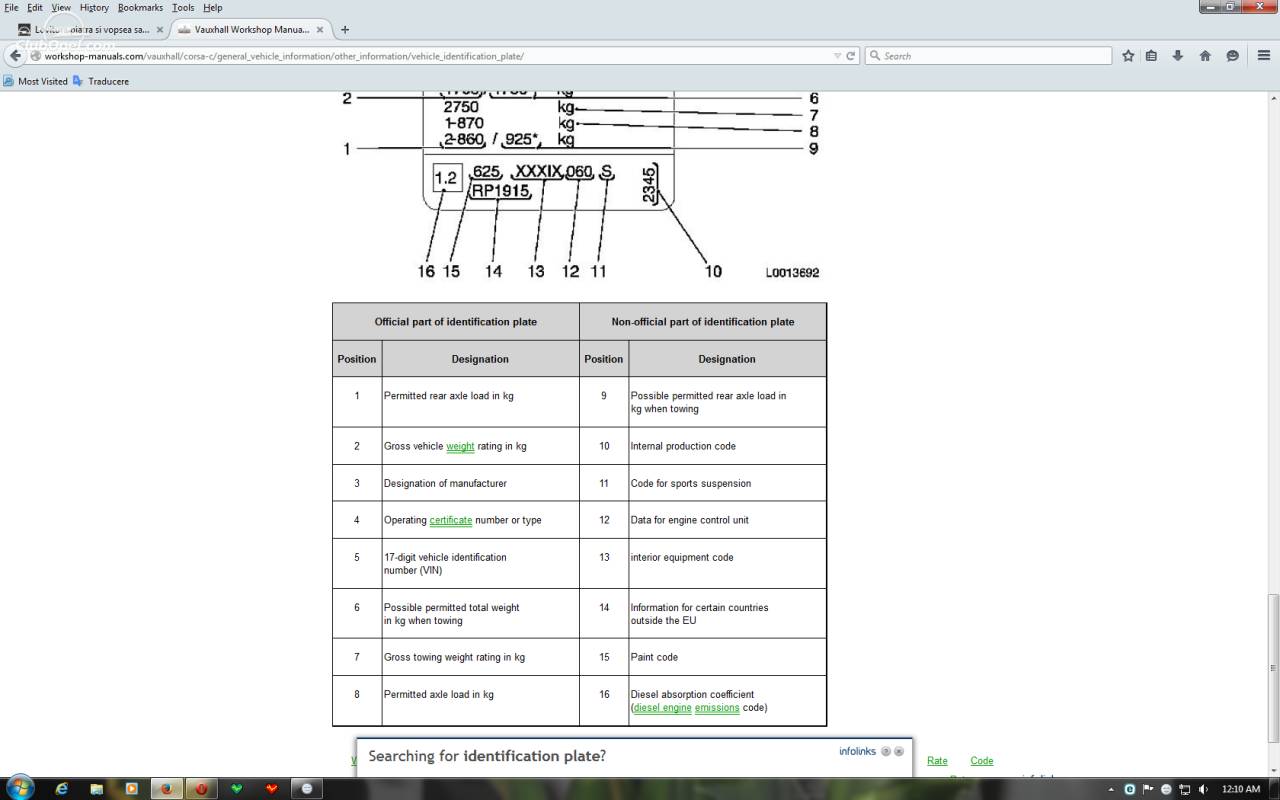This screenshot has width=1280, height=800.
Task: Launch Internet Explorer from taskbar
Action: (62, 788)
